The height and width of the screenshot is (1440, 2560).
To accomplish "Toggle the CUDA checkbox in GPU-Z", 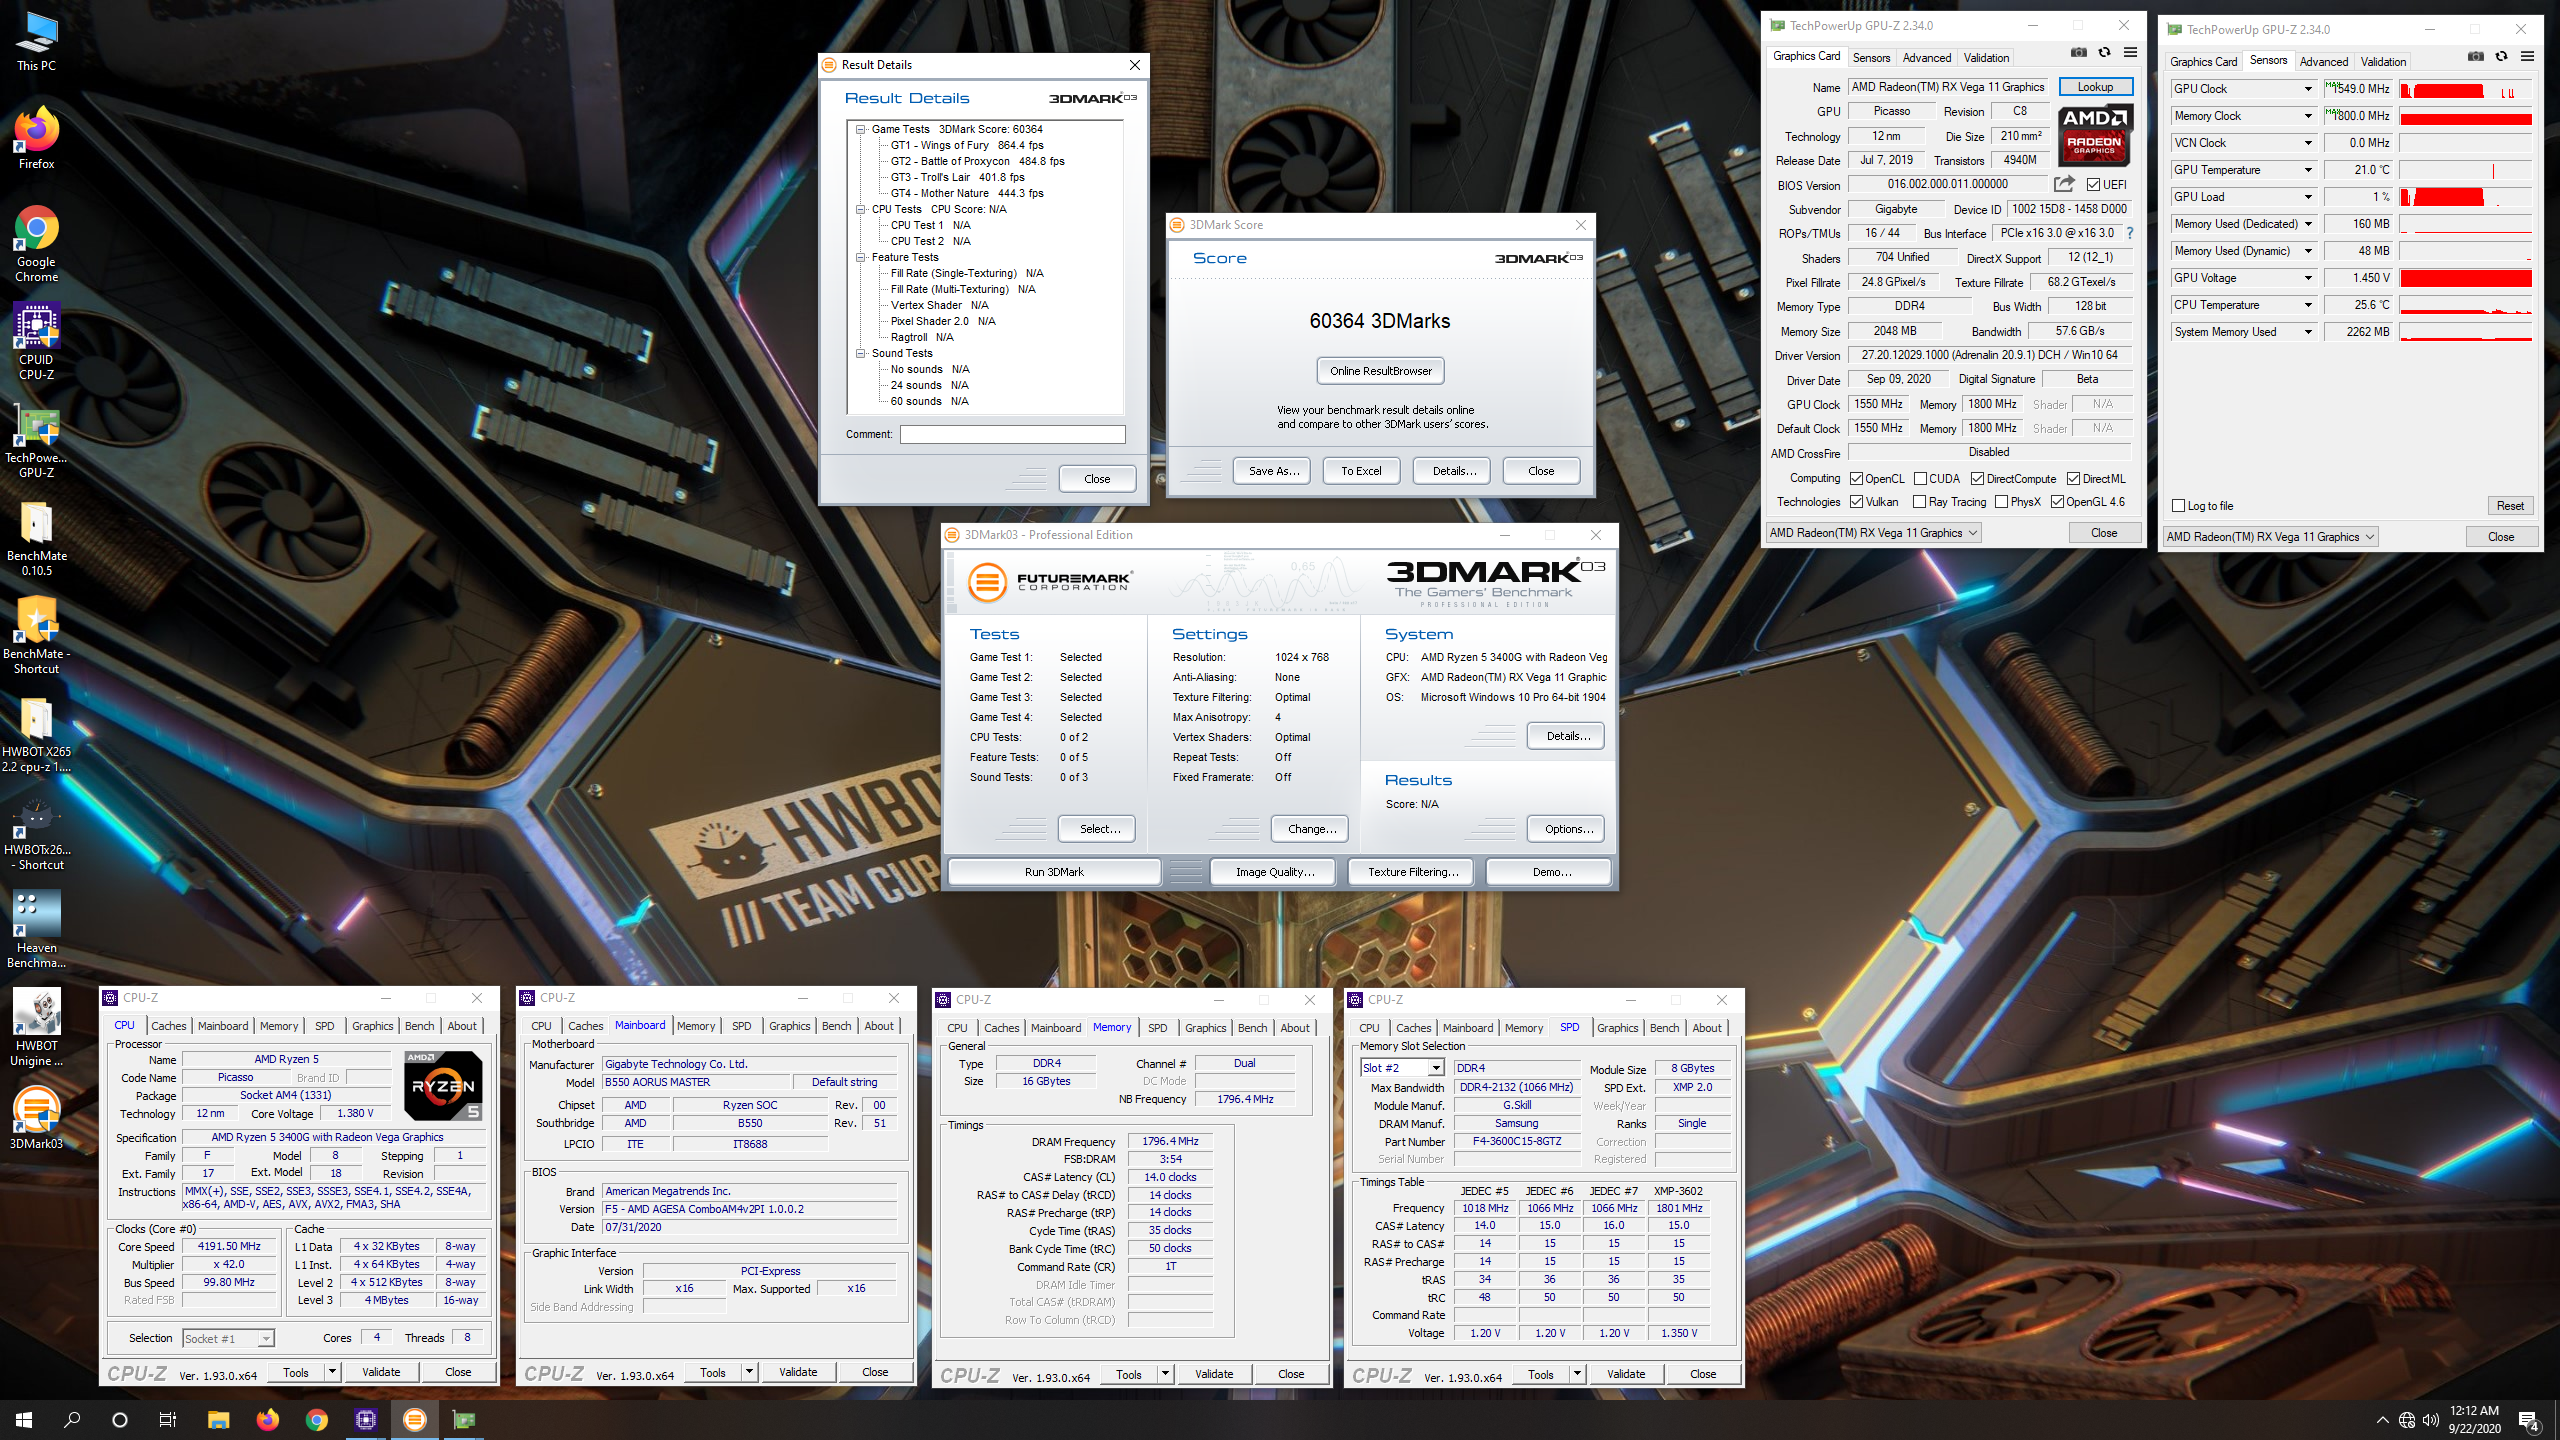I will click(1921, 479).
